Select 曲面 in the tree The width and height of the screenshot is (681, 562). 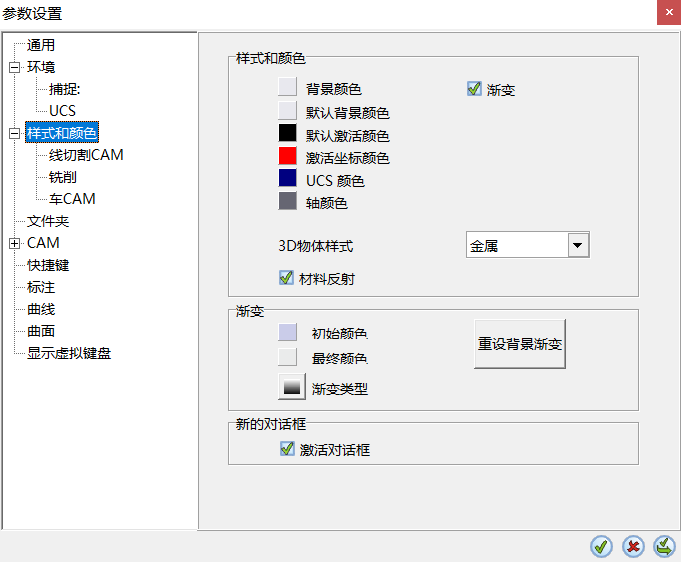click(x=41, y=331)
